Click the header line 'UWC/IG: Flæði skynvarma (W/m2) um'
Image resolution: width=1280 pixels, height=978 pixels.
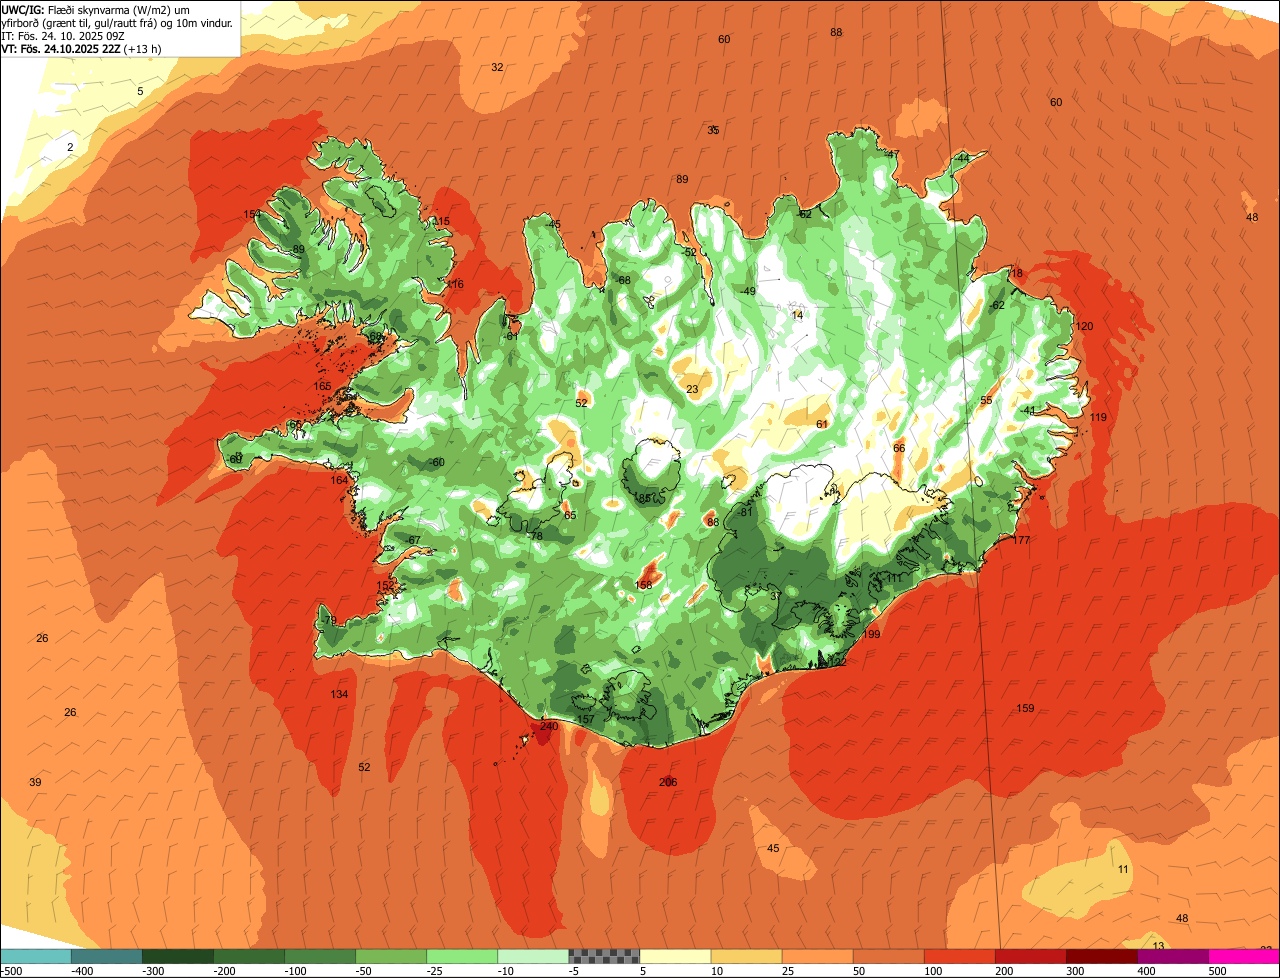[x=95, y=9]
